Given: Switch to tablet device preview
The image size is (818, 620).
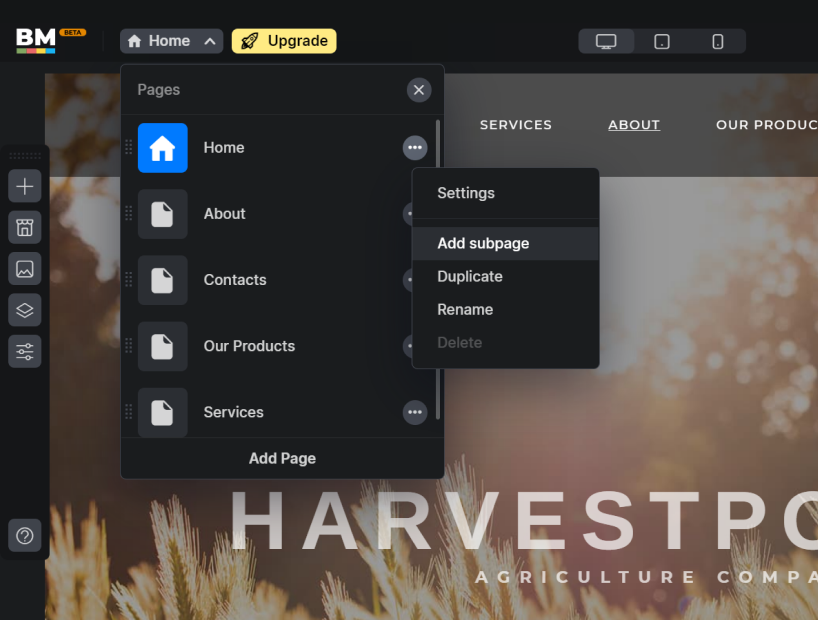Looking at the screenshot, I should (x=662, y=41).
